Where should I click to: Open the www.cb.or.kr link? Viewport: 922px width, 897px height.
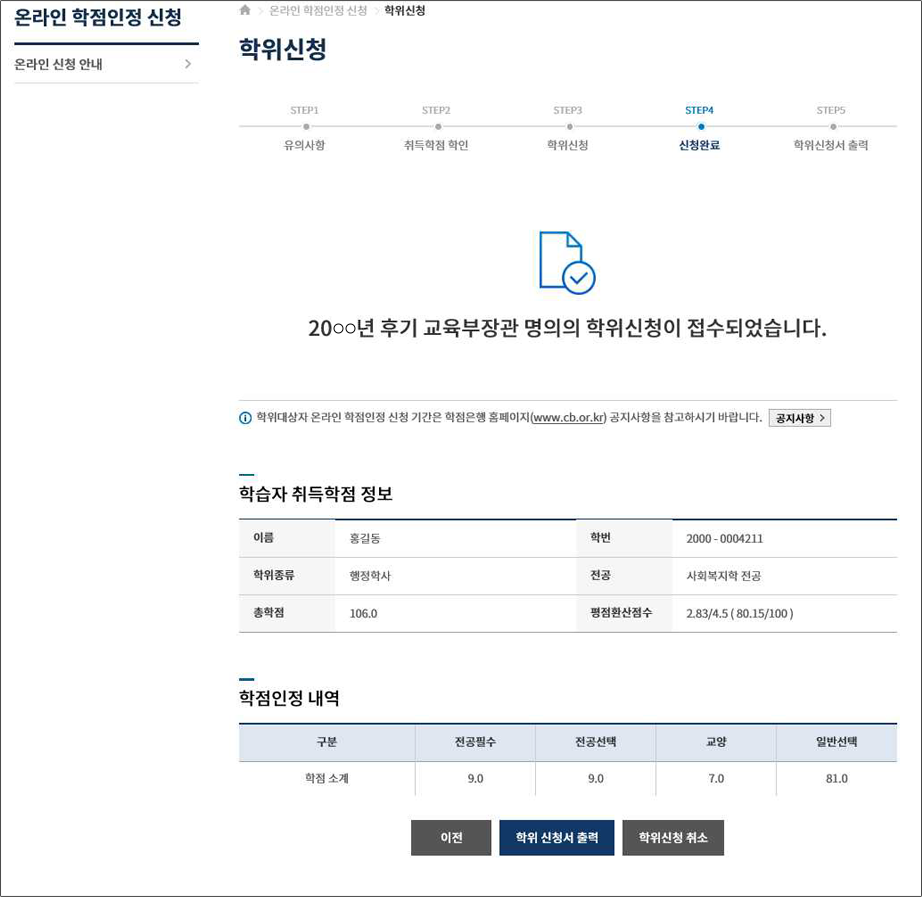[568, 418]
